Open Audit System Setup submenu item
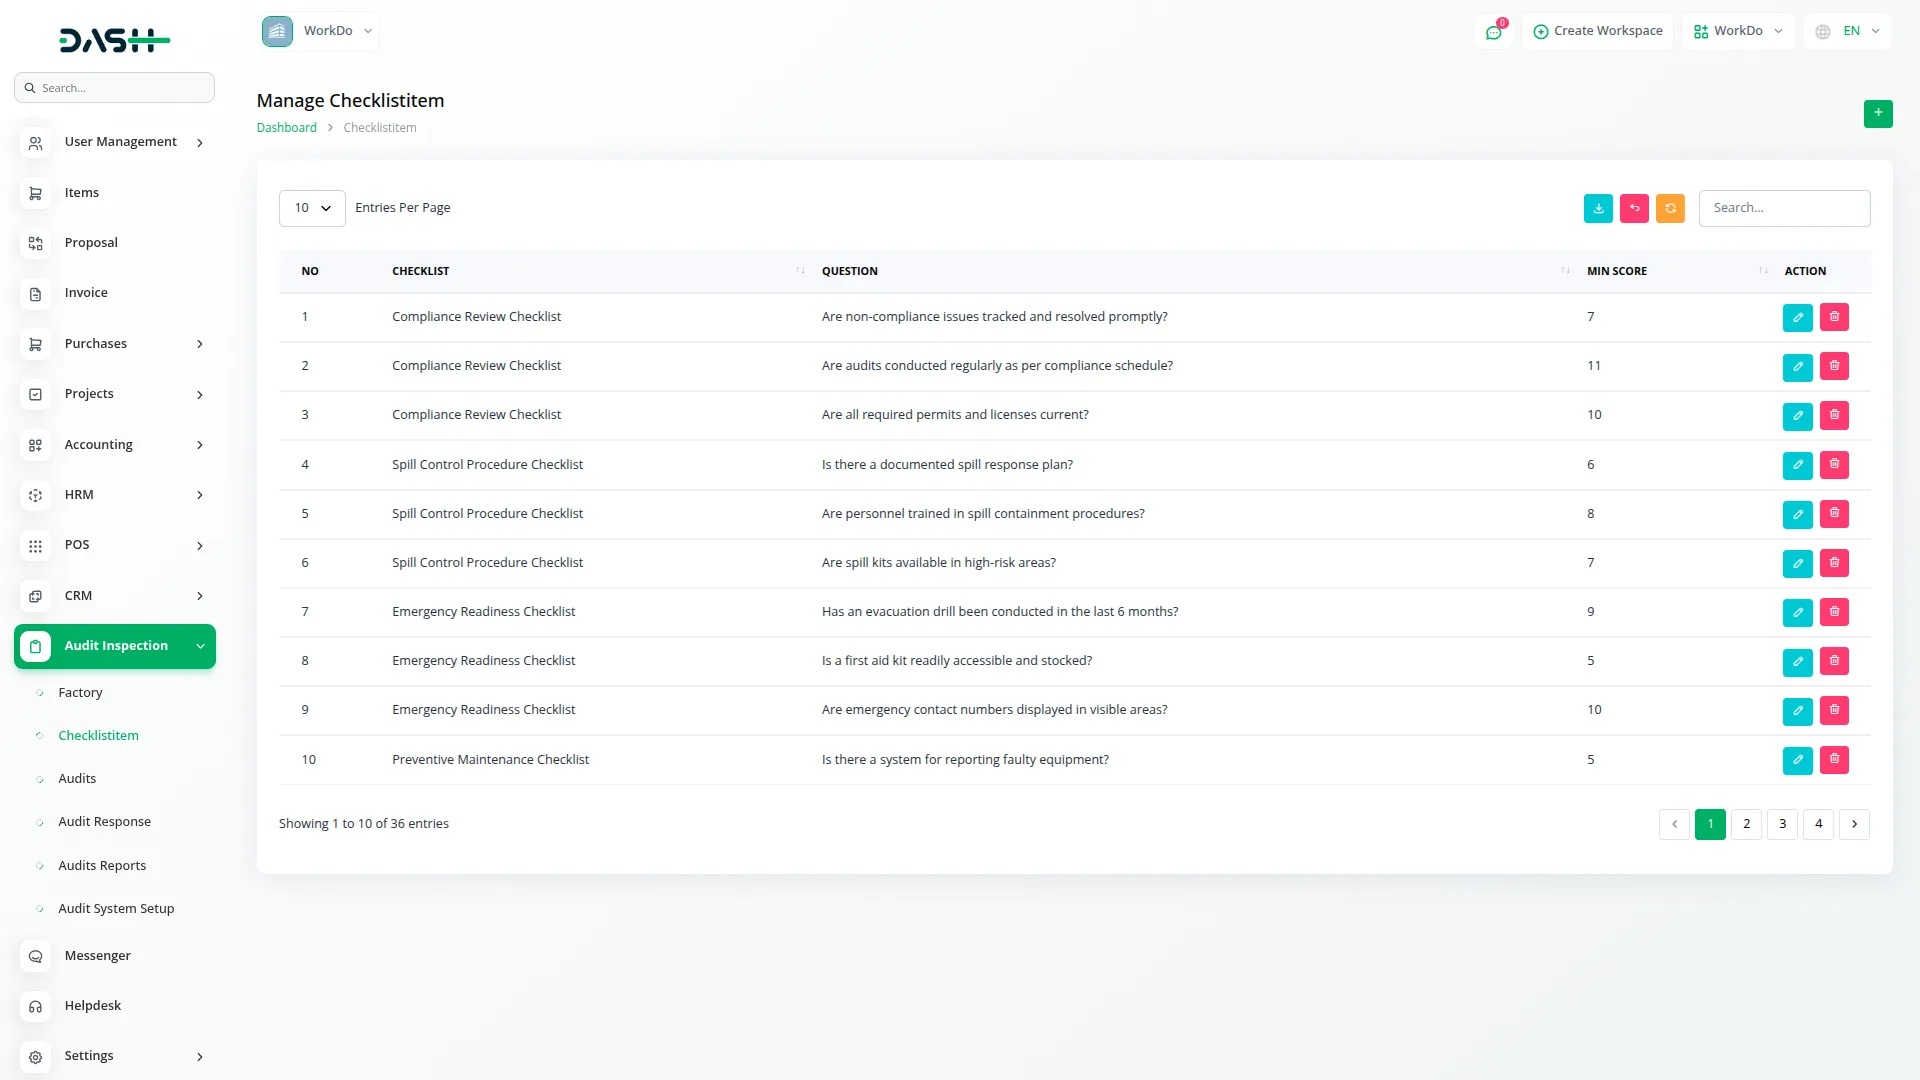Viewport: 1920px width, 1080px height. coord(116,908)
